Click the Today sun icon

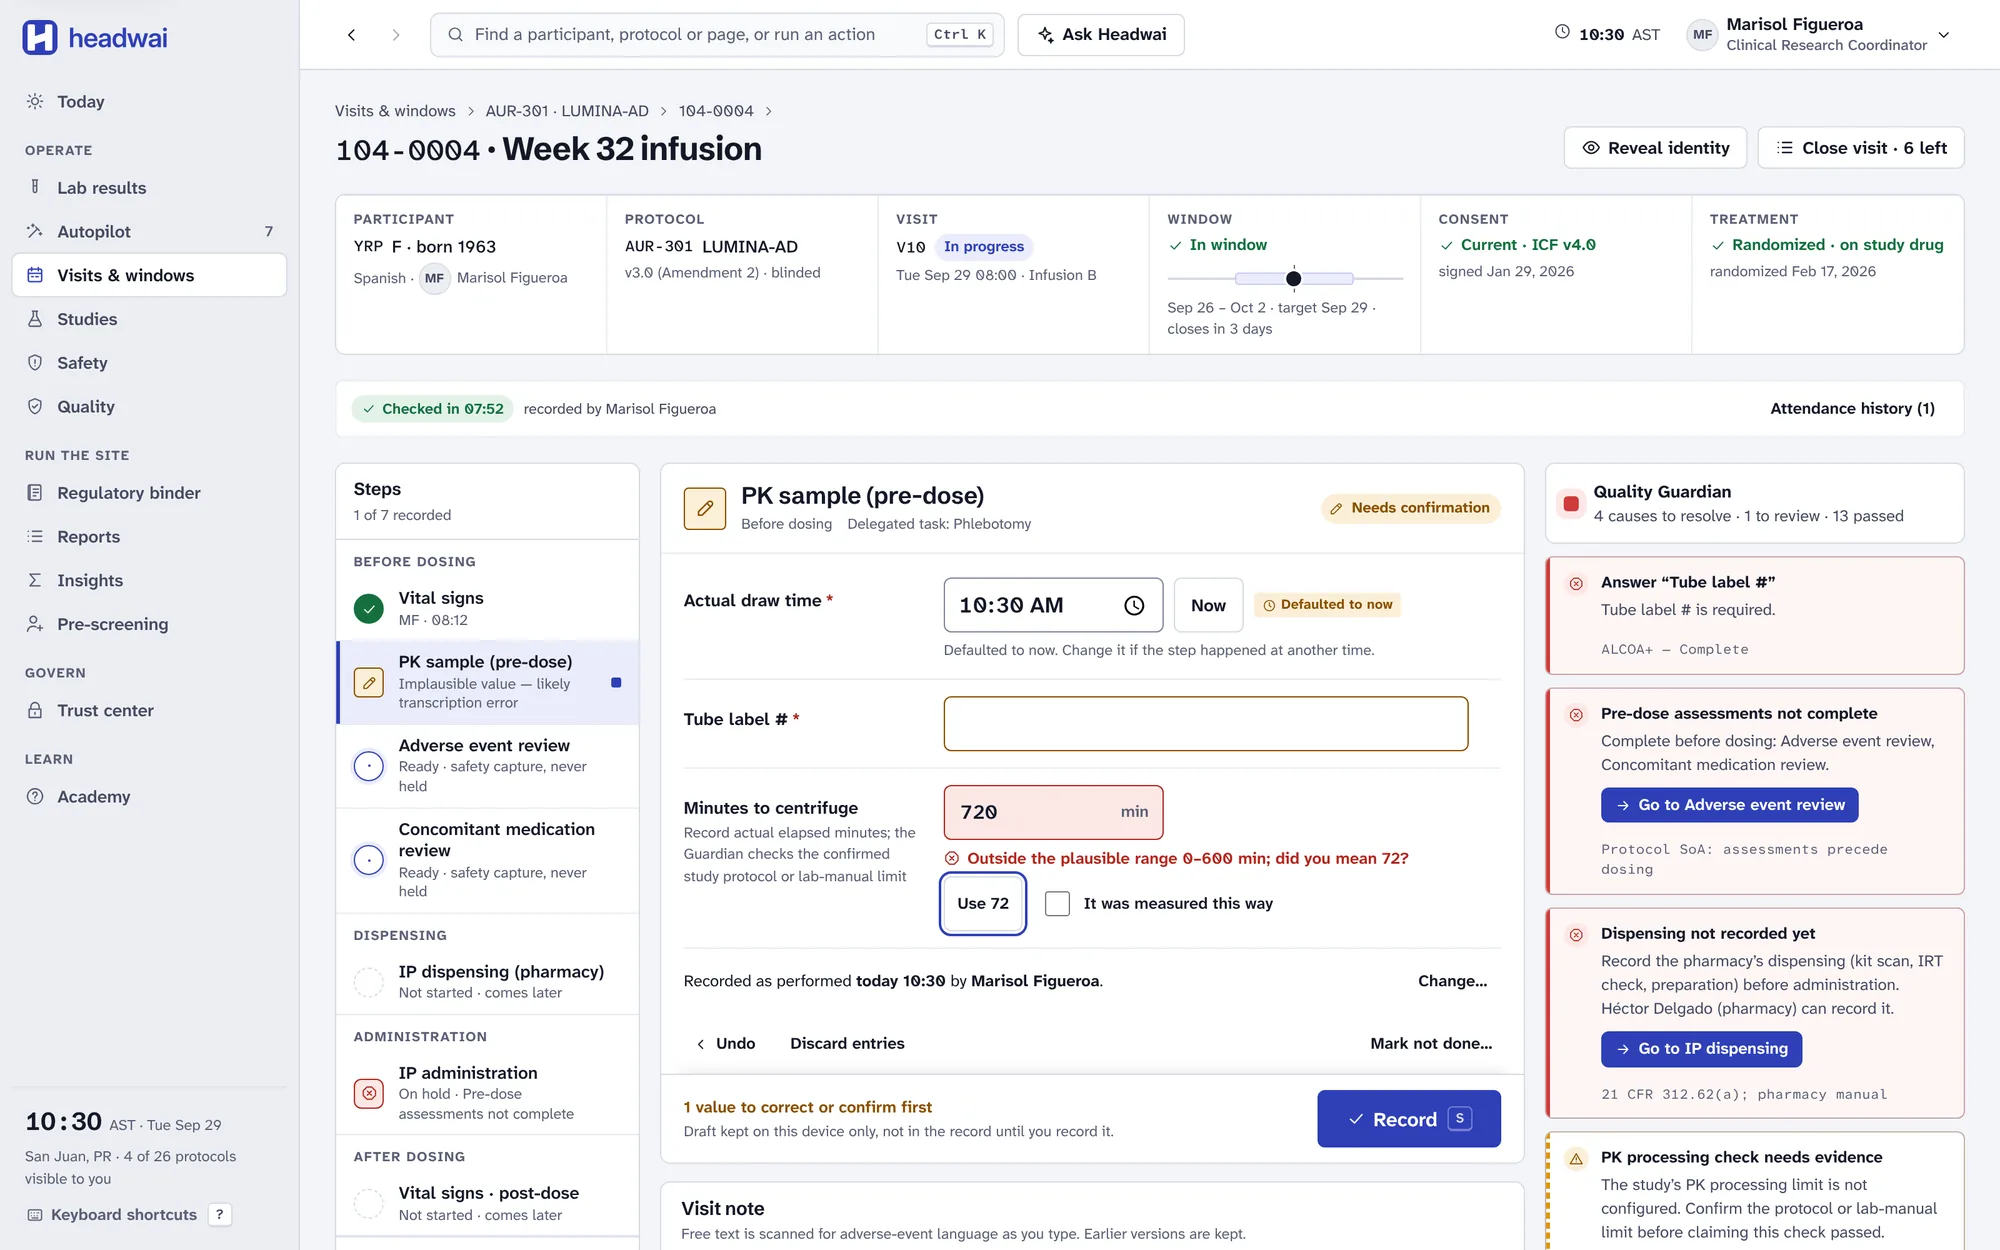35,102
